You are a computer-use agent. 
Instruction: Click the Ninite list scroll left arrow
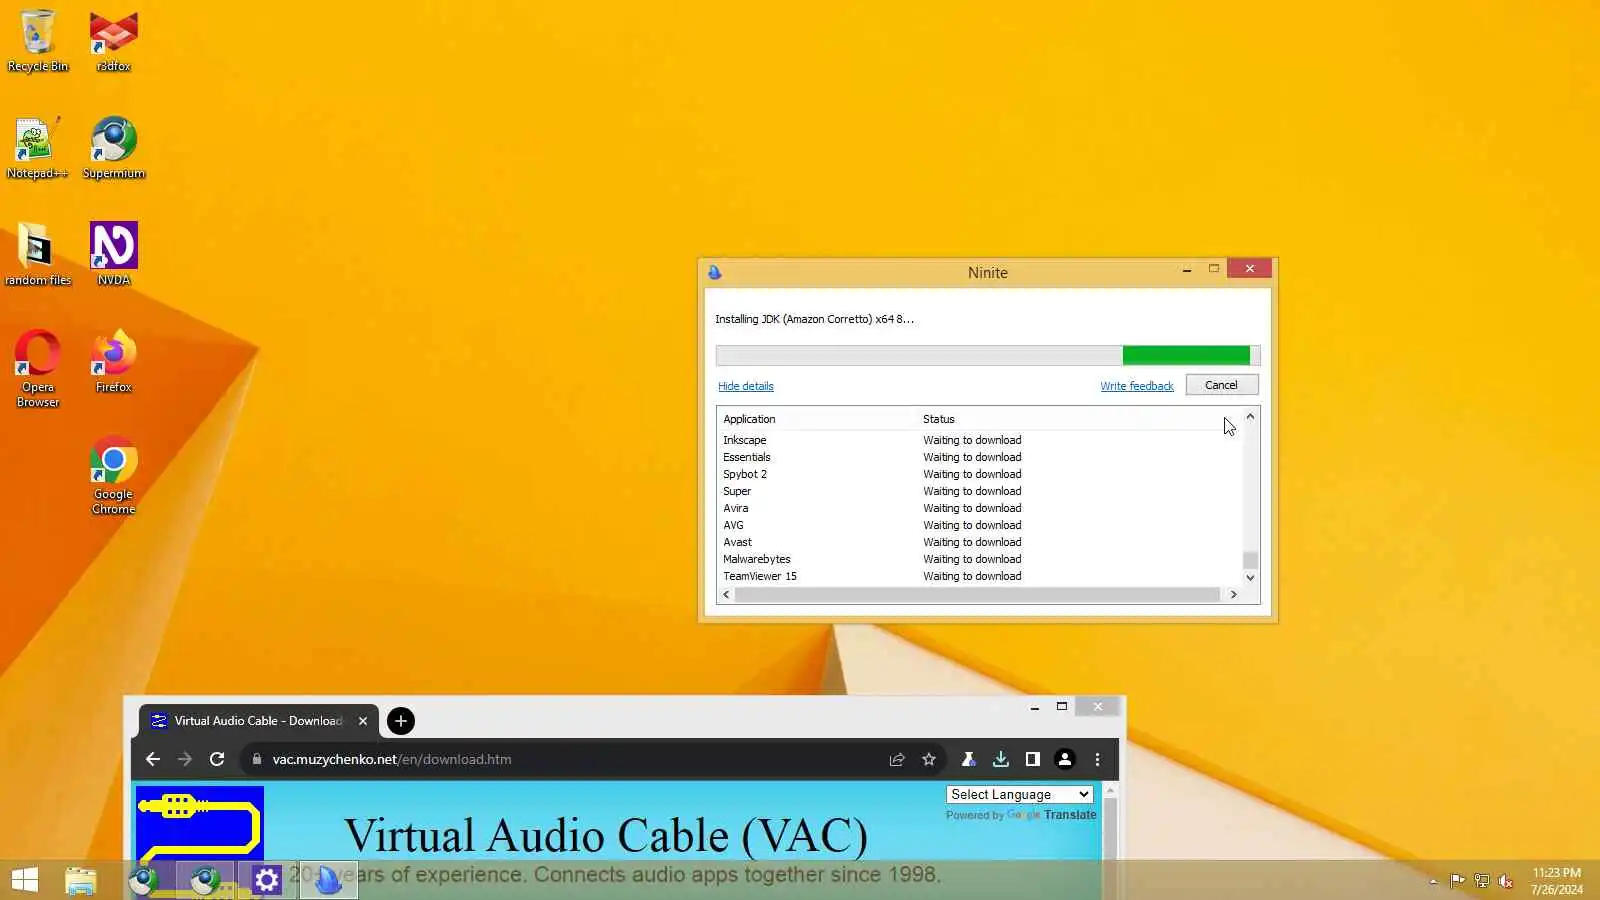(x=726, y=594)
